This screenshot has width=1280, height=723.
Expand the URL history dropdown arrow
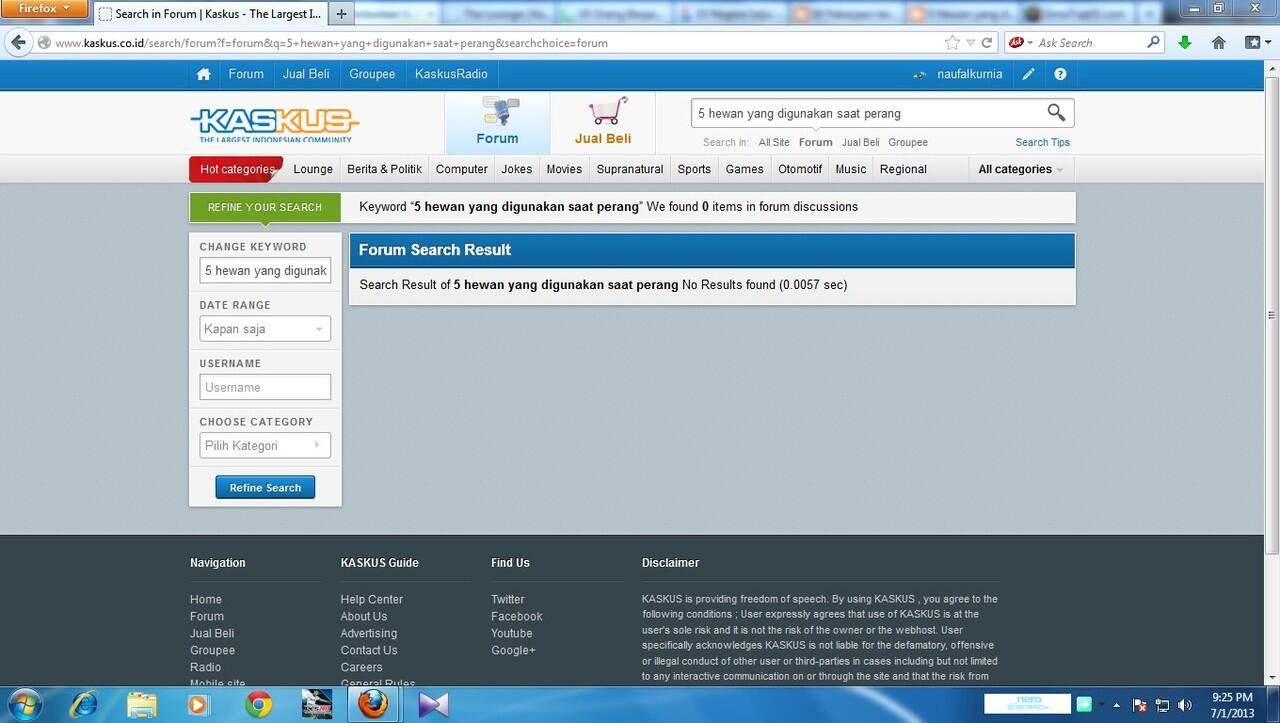[x=970, y=43]
